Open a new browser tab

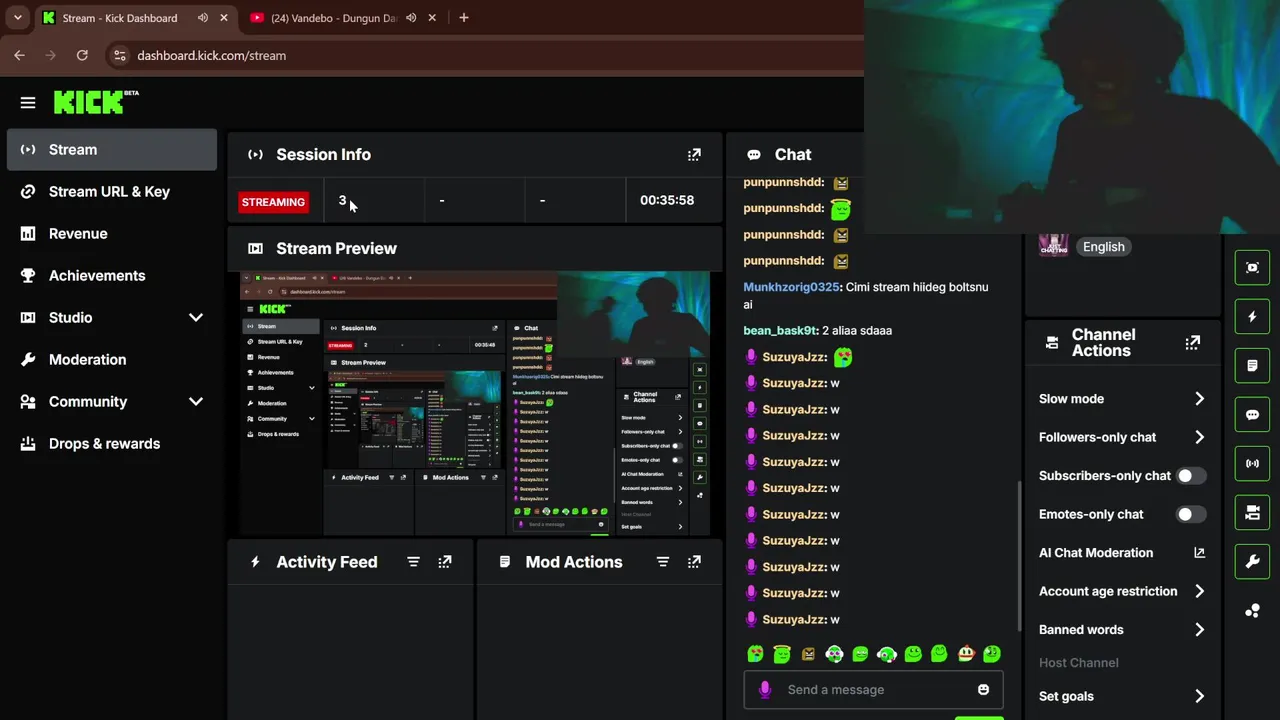[x=463, y=18]
